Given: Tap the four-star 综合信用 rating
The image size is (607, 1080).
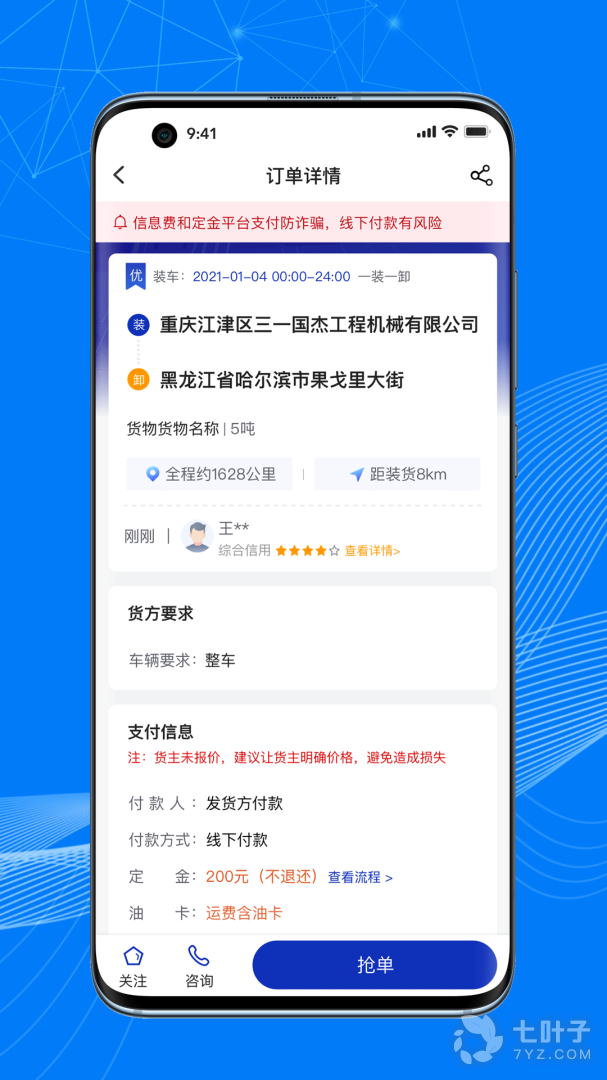Looking at the screenshot, I should coord(307,550).
